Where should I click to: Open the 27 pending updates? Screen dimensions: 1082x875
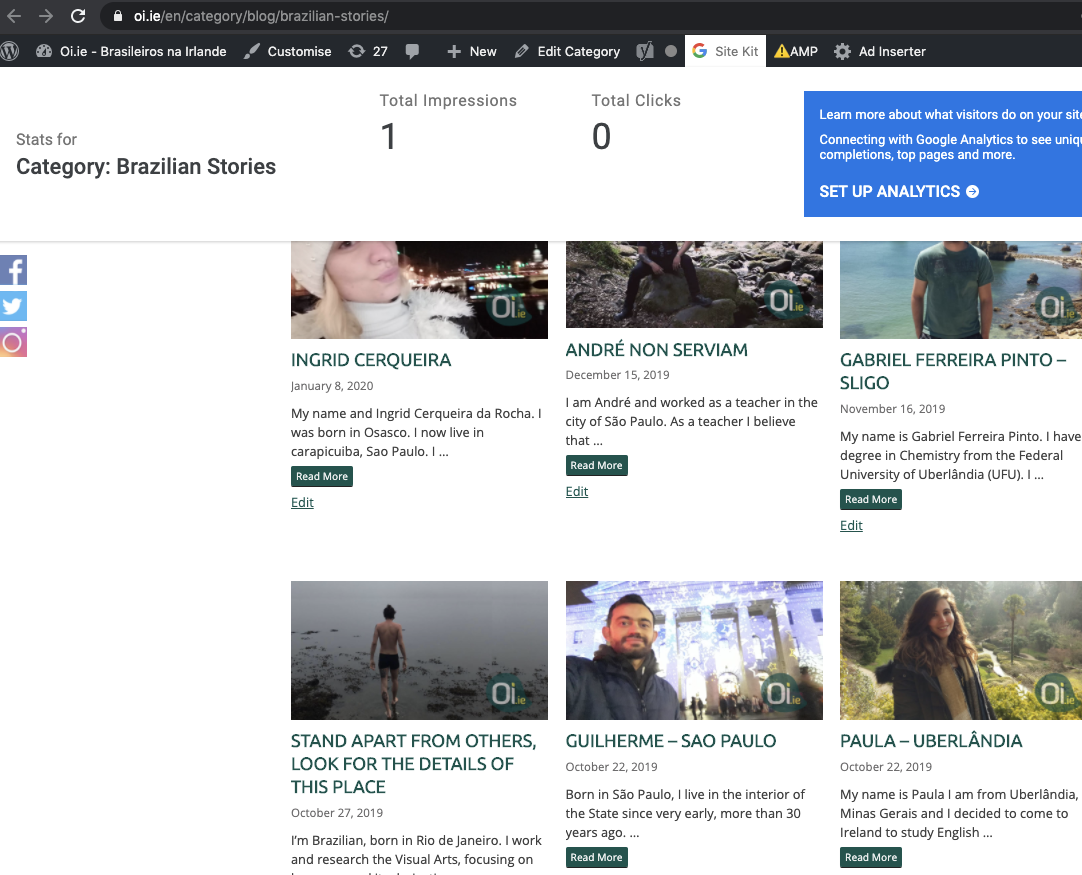[368, 51]
